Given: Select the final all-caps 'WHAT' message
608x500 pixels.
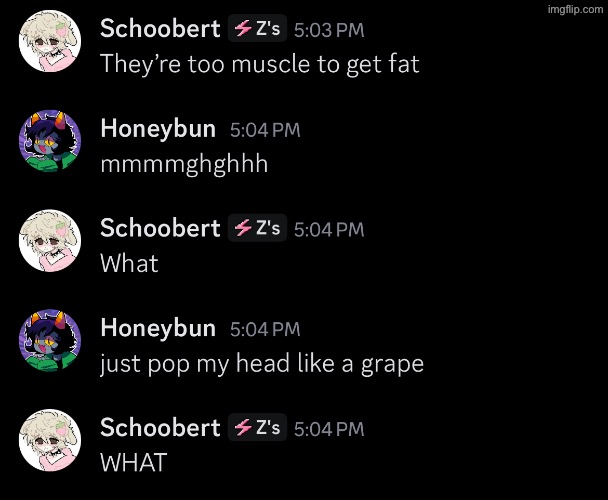Looking at the screenshot, I should click(134, 462).
